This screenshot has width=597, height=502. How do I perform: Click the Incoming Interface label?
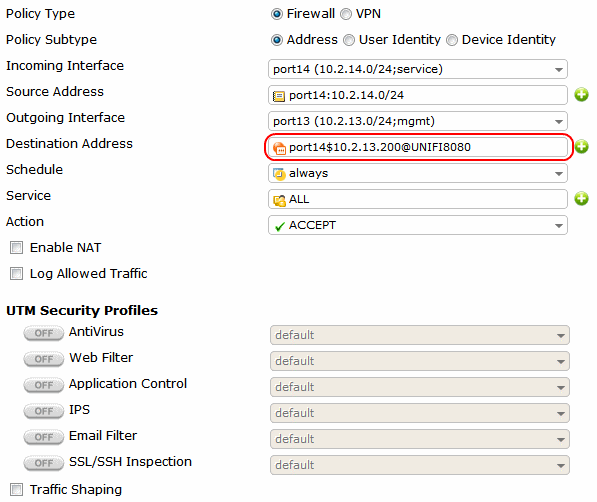[65, 66]
